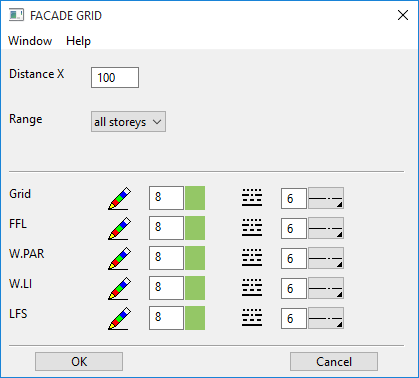Click the FFL line type number field
The height and width of the screenshot is (378, 419).
294,229
